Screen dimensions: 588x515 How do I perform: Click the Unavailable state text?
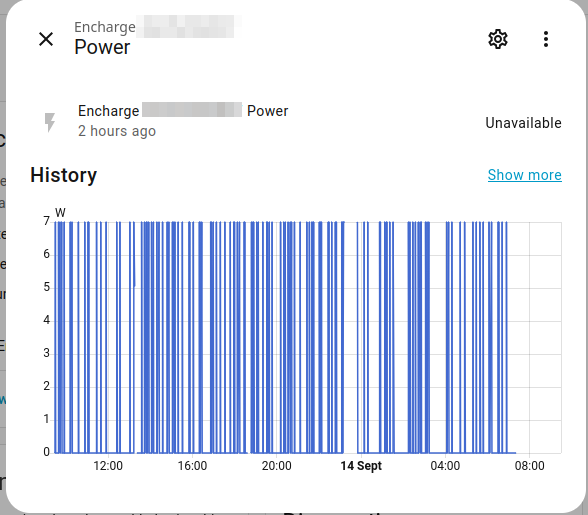click(x=523, y=123)
